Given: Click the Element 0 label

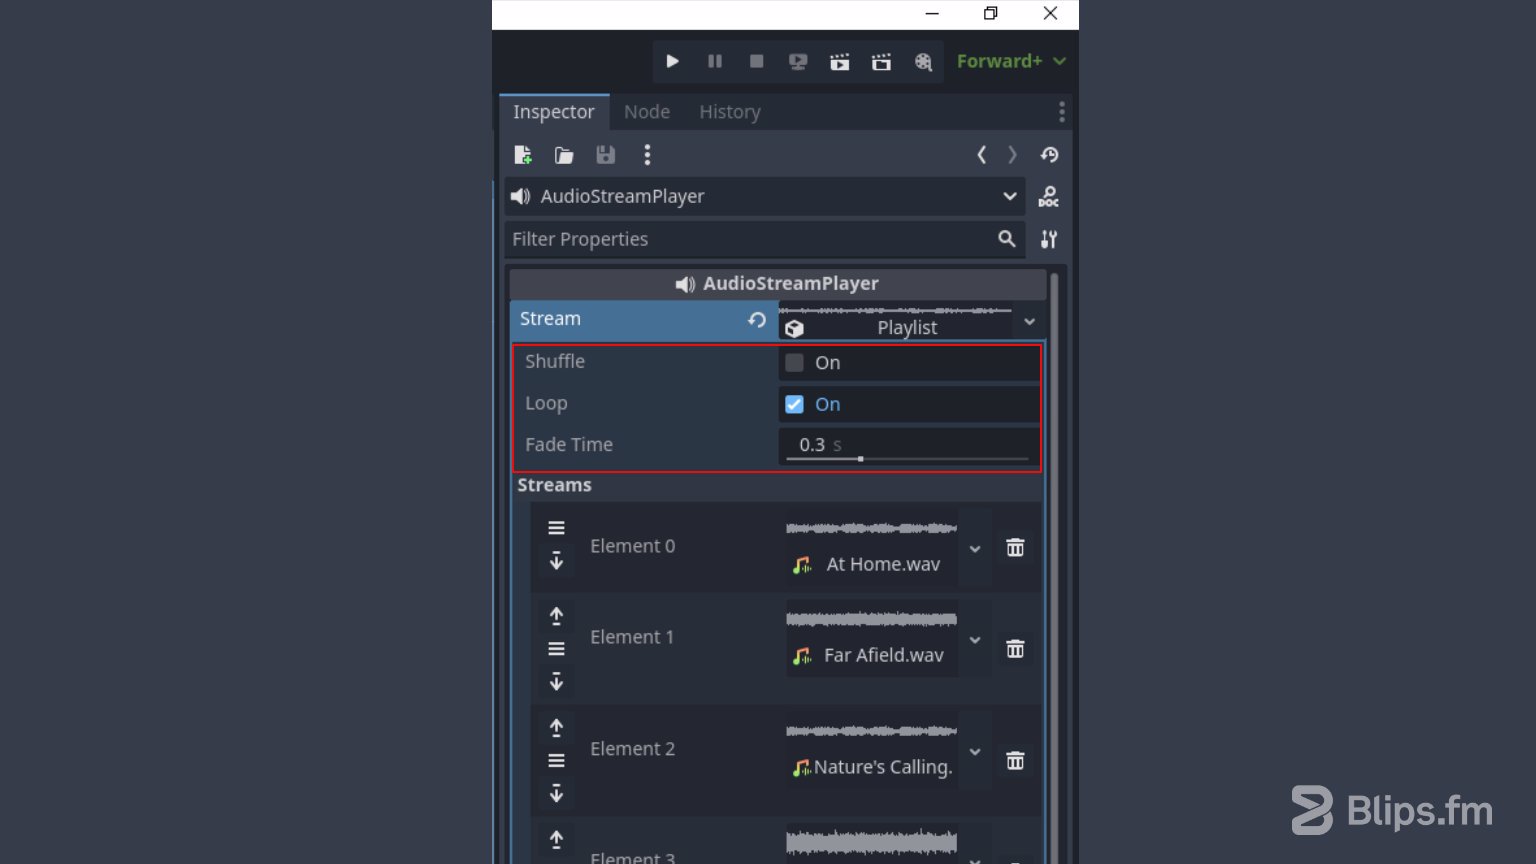Looking at the screenshot, I should click(632, 546).
